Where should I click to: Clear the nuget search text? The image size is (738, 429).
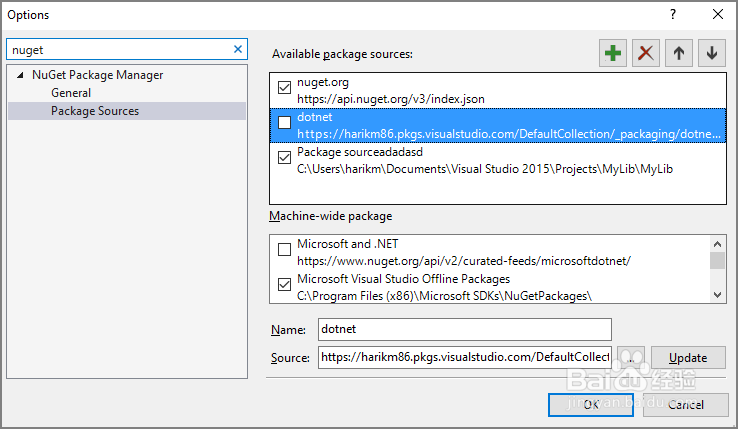pyautogui.click(x=238, y=49)
